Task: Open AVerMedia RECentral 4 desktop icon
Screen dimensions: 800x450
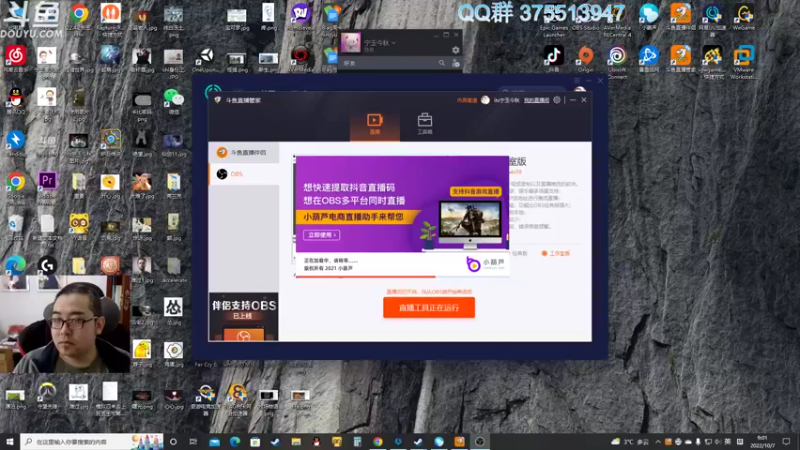Action: click(617, 19)
